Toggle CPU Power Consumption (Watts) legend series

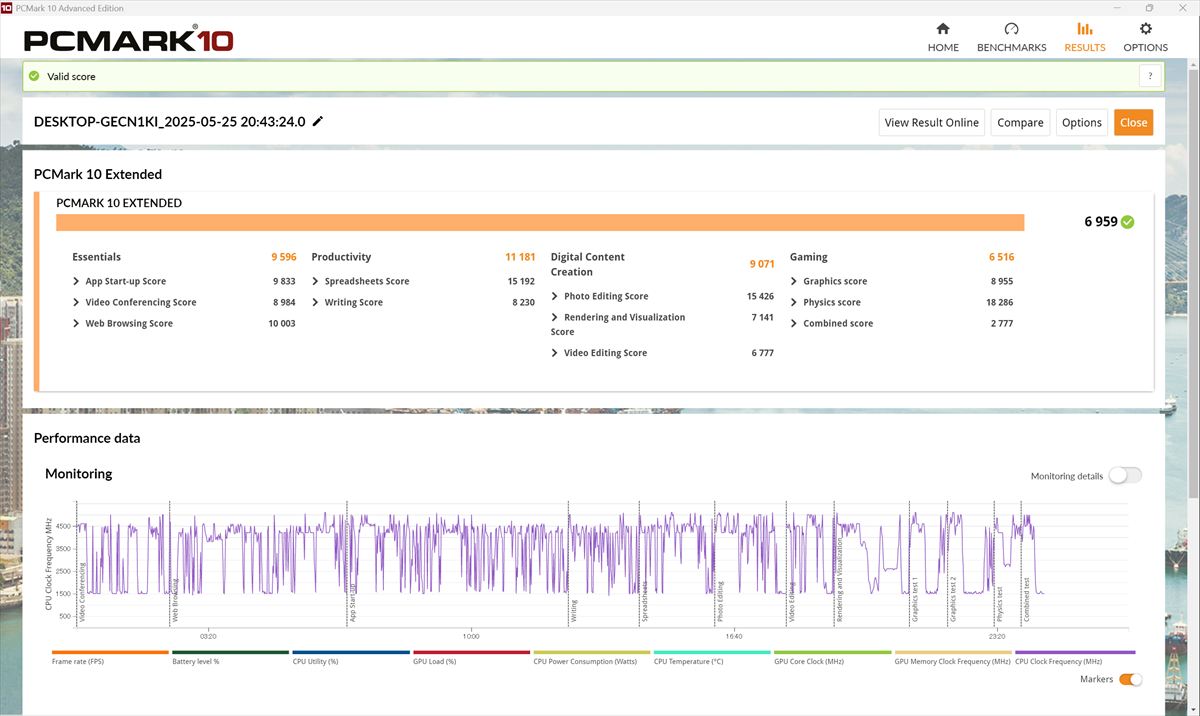click(592, 658)
